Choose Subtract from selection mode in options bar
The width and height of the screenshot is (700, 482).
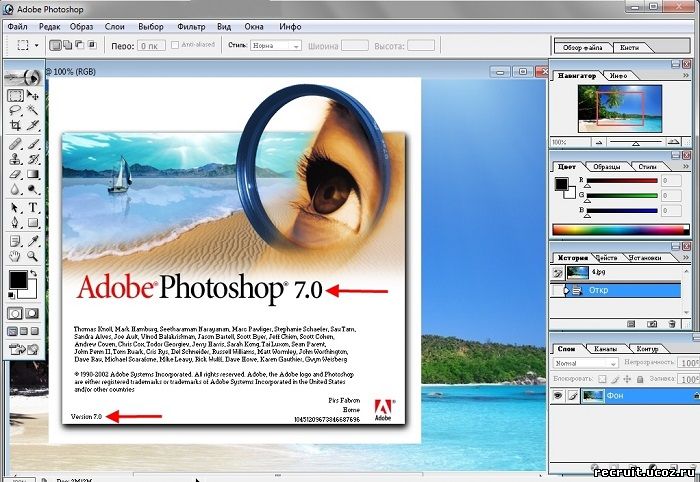(x=79, y=45)
